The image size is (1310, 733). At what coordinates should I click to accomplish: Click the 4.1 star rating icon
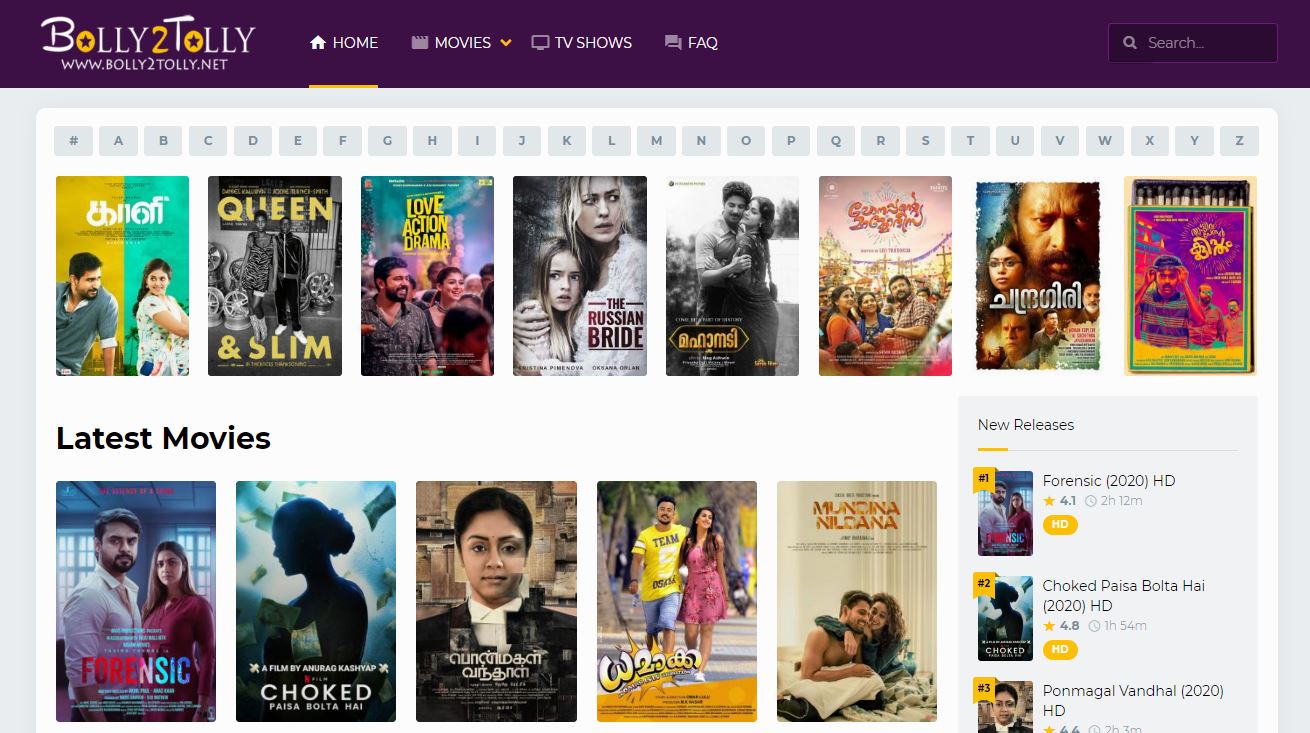(x=1049, y=501)
